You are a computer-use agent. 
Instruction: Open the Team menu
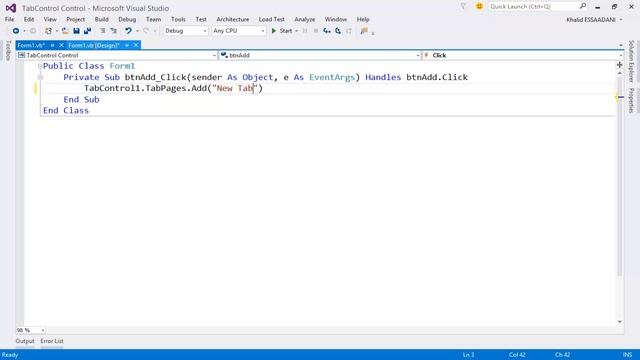pyautogui.click(x=153, y=19)
